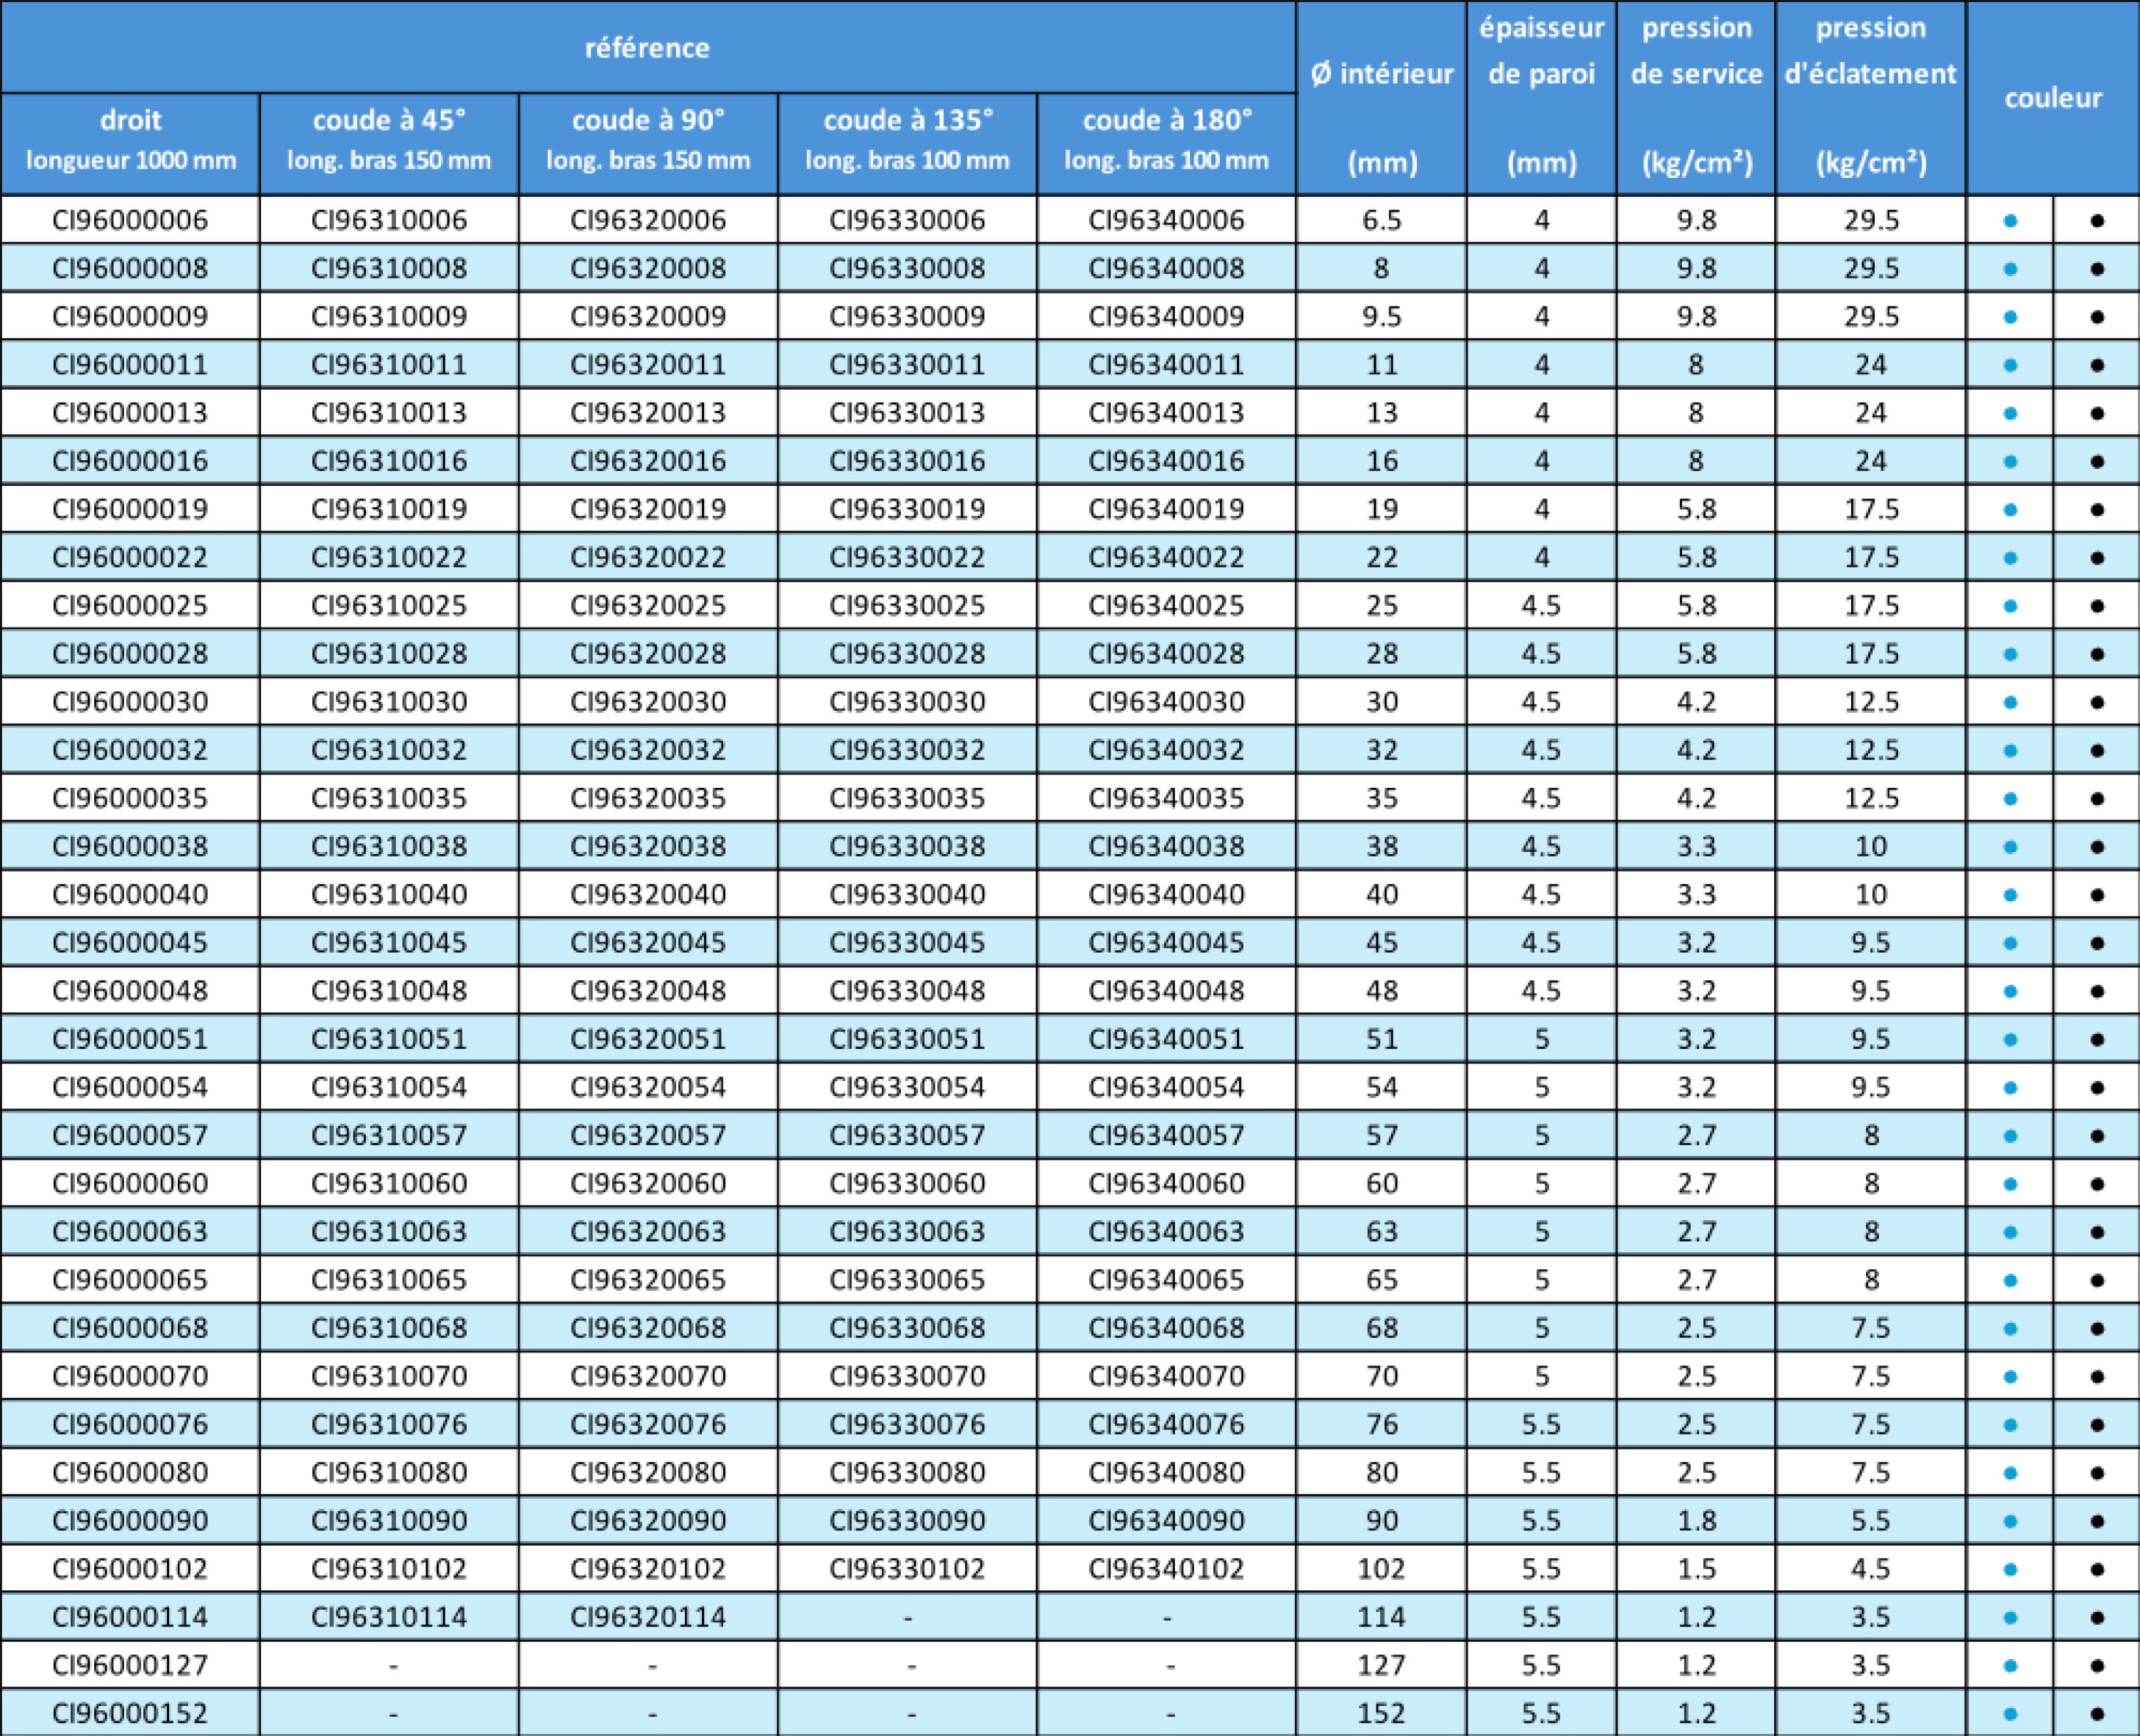Screen dimensions: 2140x1736
Task: Click the 'couleur' column header
Action: point(2053,98)
